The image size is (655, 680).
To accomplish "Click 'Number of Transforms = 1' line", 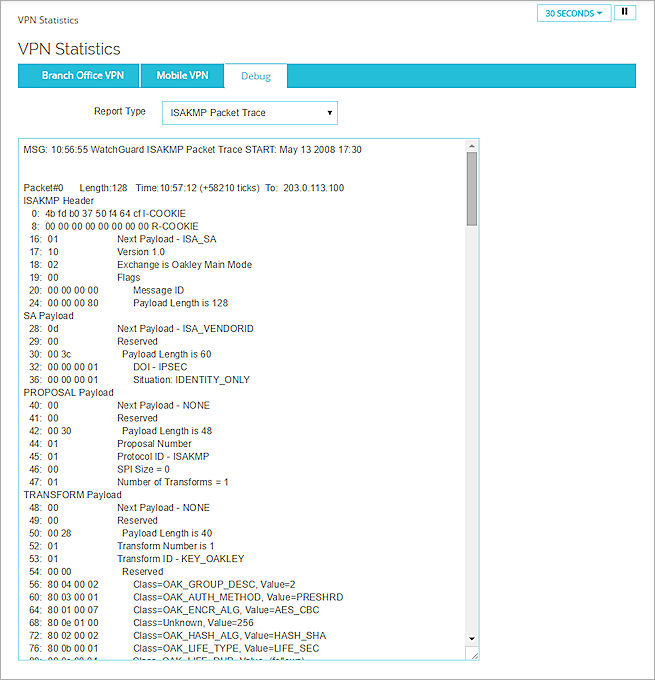I will [129, 482].
